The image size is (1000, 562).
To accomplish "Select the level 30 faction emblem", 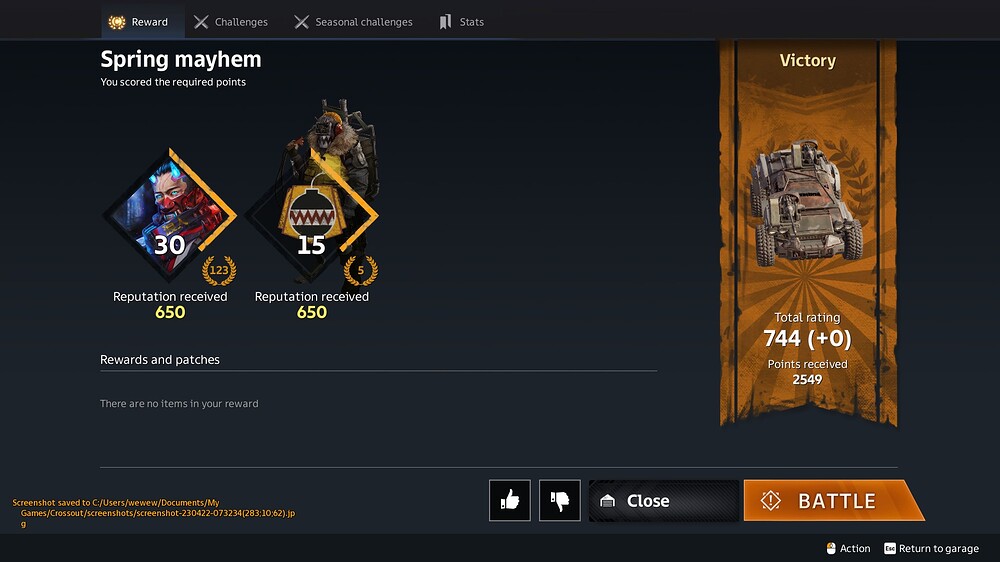I will pos(170,216).
